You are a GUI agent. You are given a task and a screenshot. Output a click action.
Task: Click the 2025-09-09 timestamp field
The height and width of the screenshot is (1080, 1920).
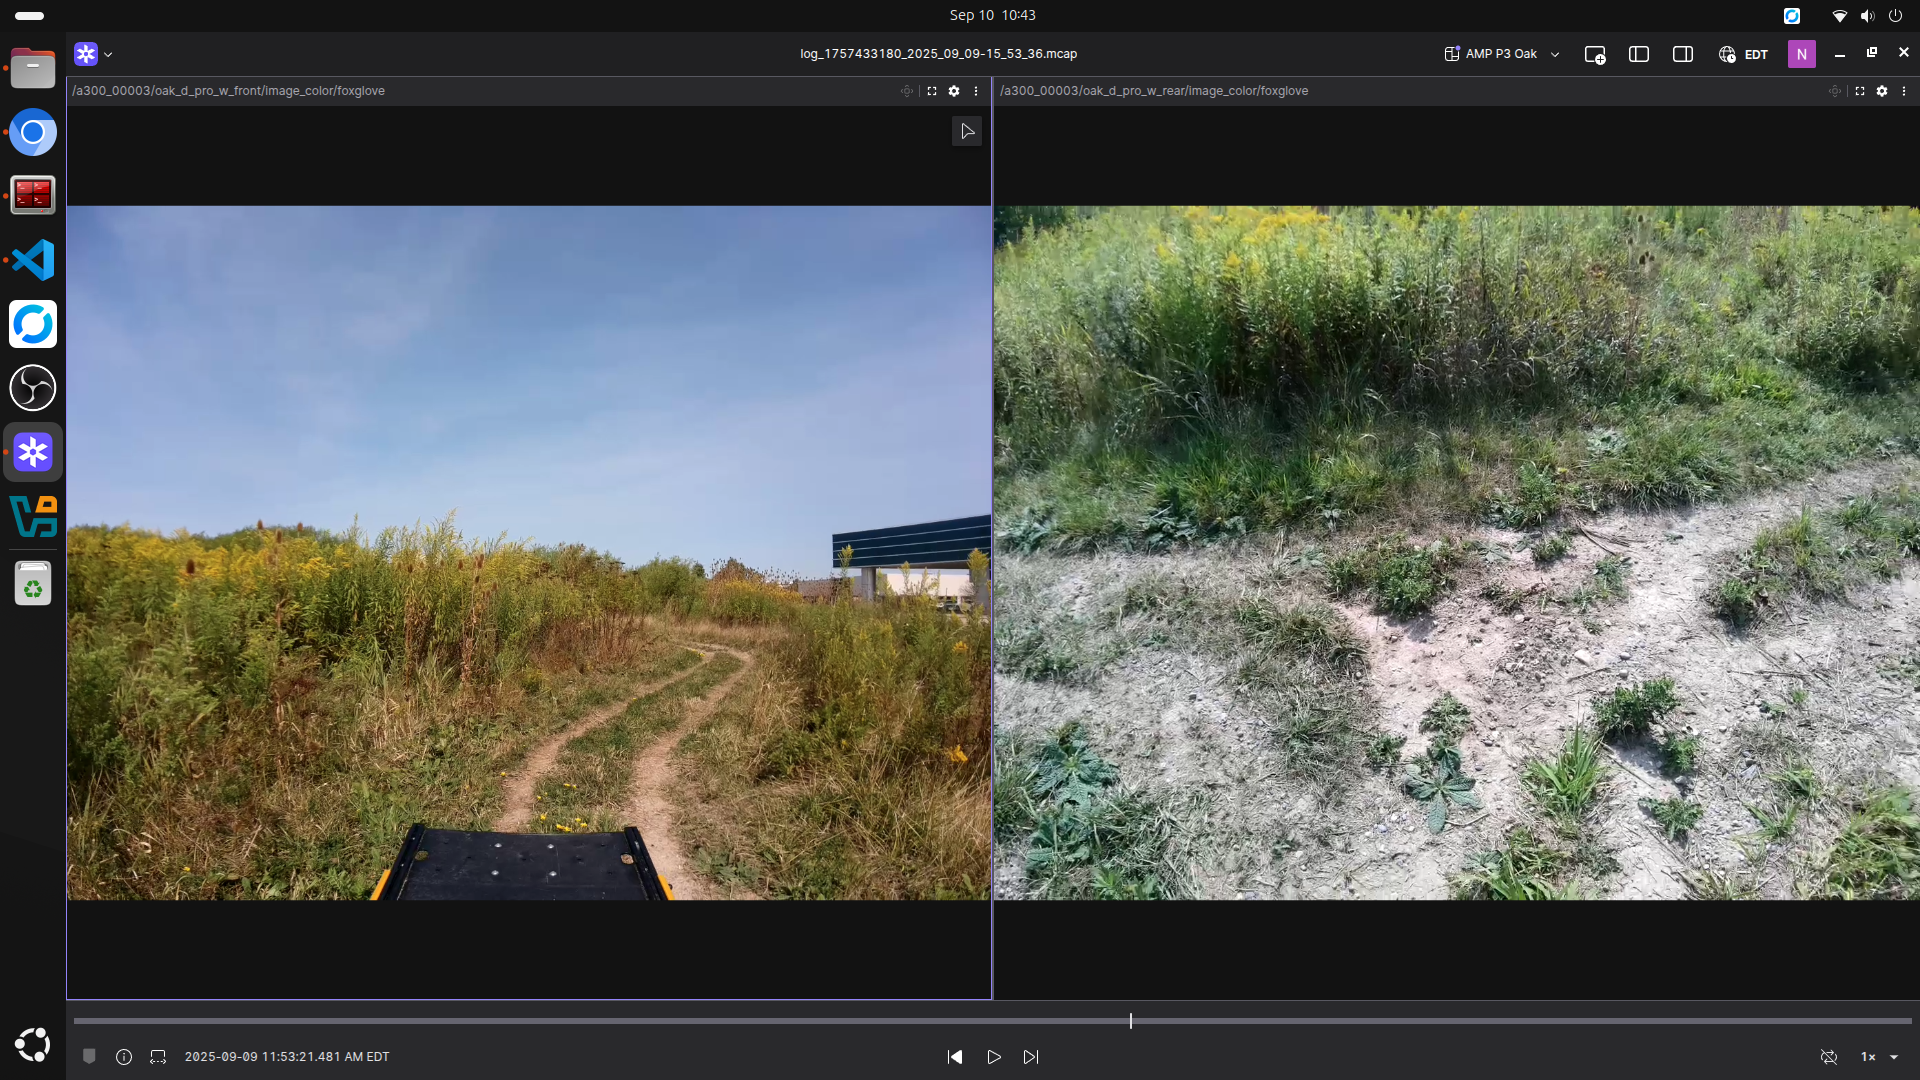pos(286,1057)
